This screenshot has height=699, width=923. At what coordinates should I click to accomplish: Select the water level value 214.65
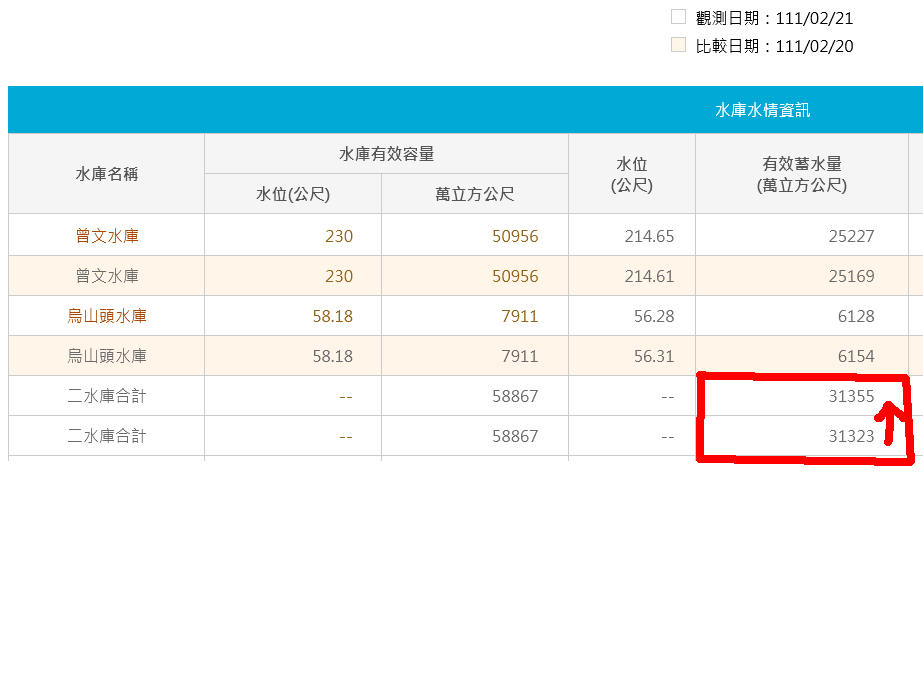point(649,236)
